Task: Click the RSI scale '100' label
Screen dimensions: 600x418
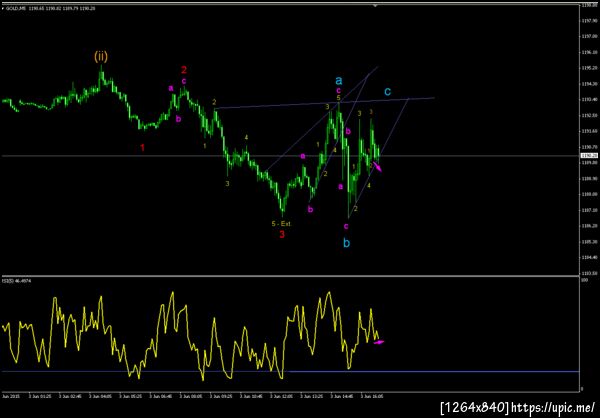Action: point(584,281)
